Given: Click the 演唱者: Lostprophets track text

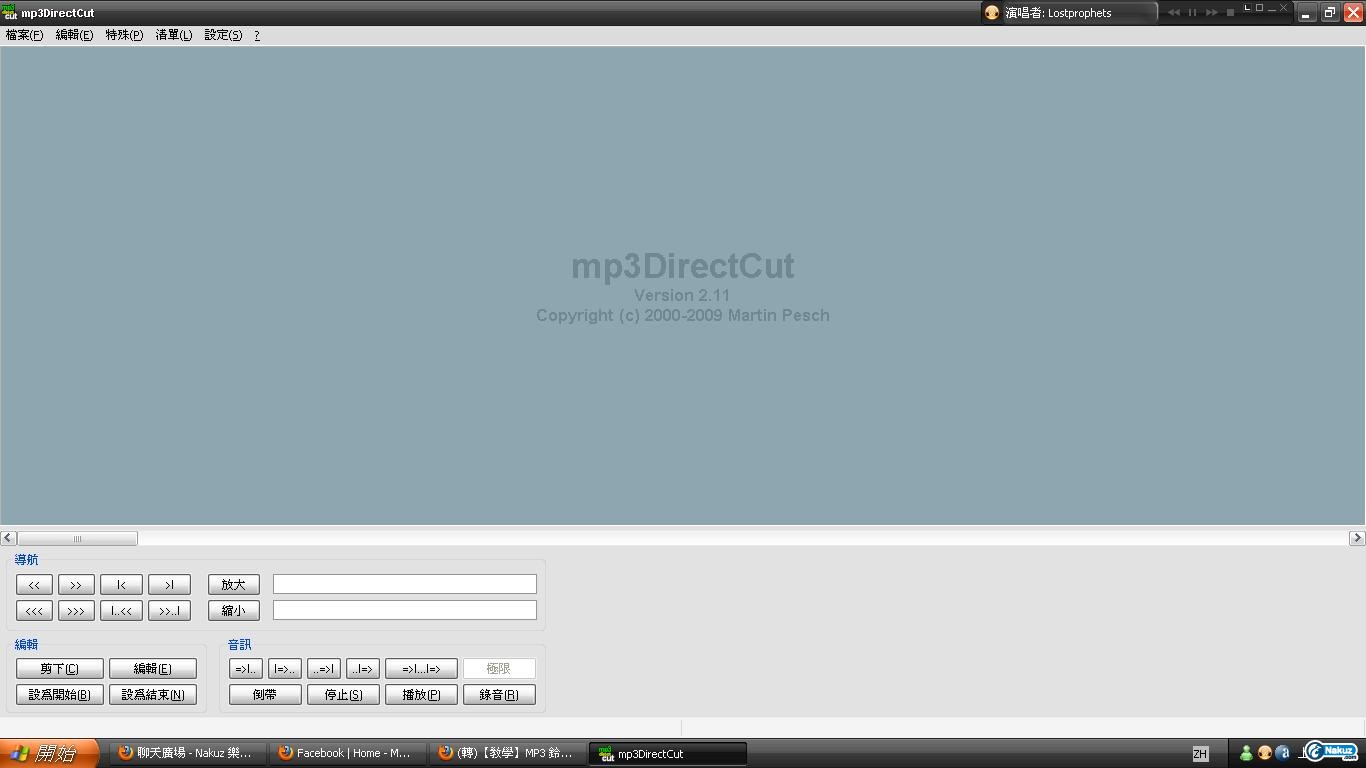Looking at the screenshot, I should click(x=1058, y=13).
